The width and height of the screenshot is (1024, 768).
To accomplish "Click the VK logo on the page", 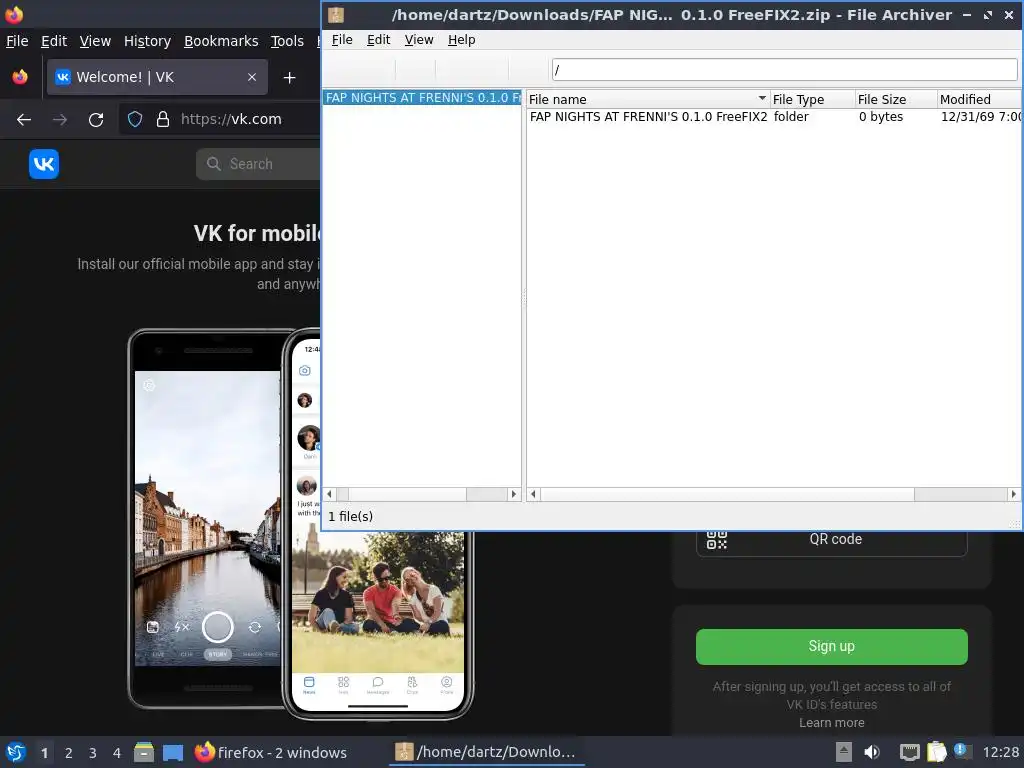I will click(44, 164).
